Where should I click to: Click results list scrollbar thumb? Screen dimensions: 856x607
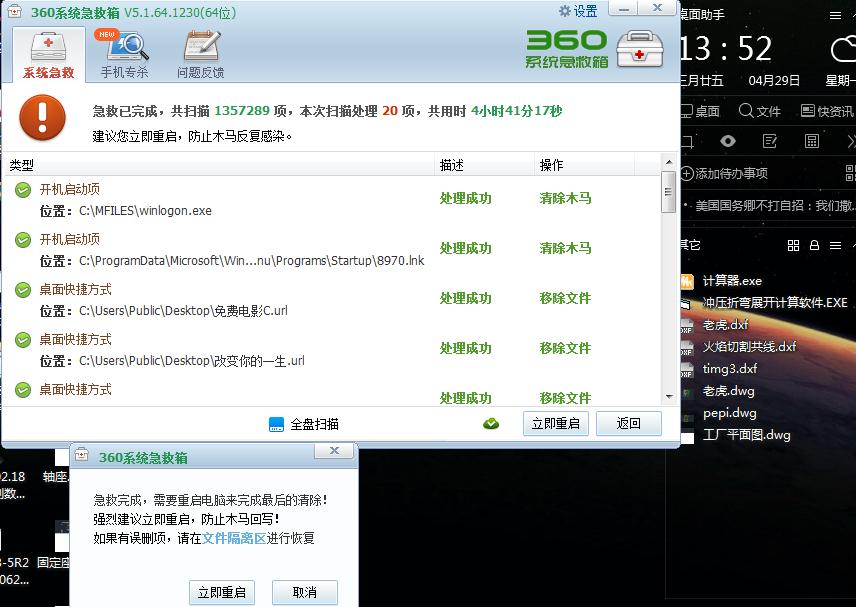(668, 192)
